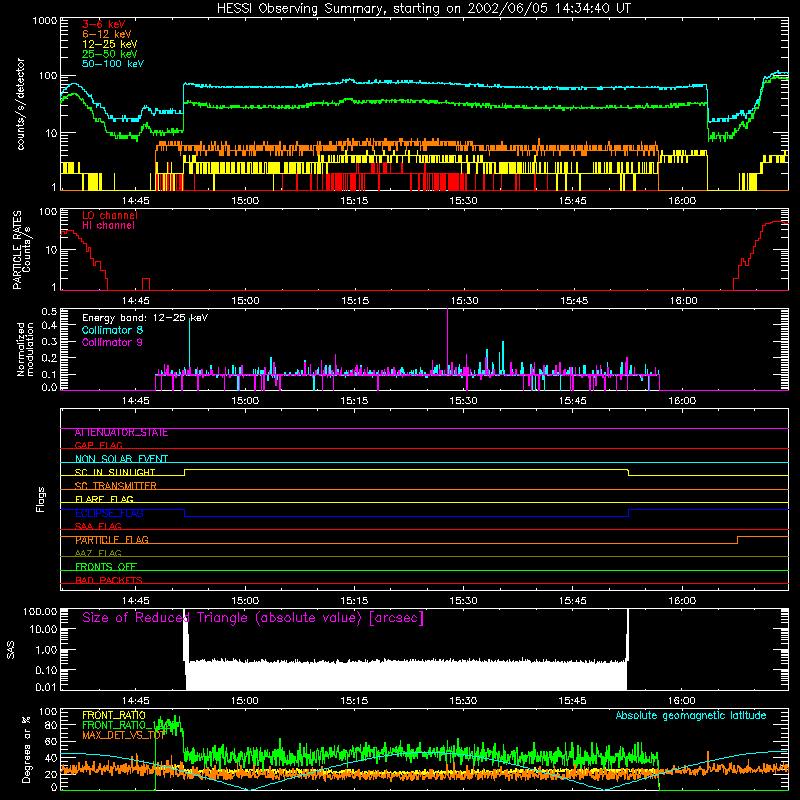
Task: Click the SC_IN_SUNLIGHT flag label
Action: pos(115,472)
